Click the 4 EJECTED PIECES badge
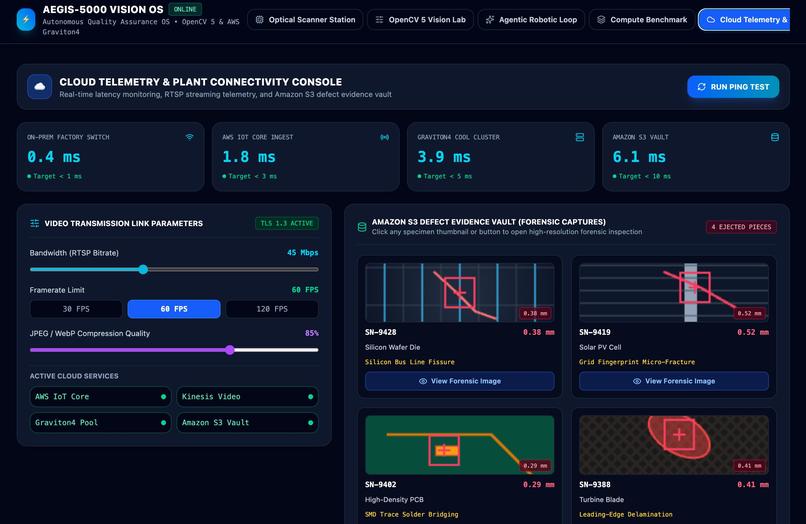 (741, 227)
